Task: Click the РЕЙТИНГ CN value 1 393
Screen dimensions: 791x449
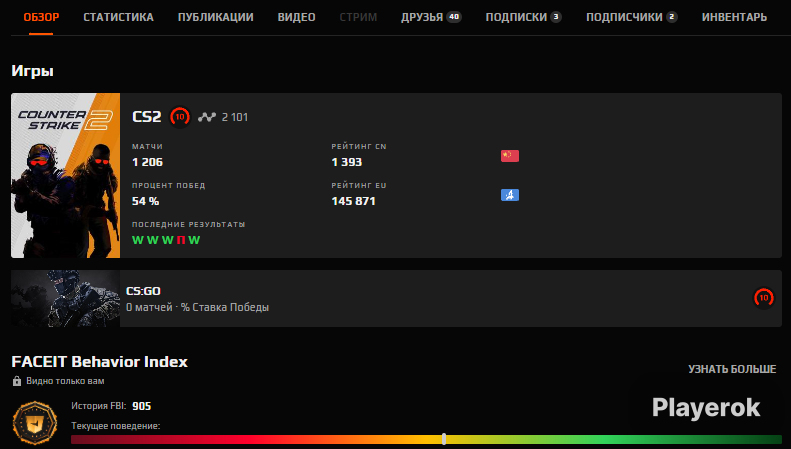Action: point(347,162)
